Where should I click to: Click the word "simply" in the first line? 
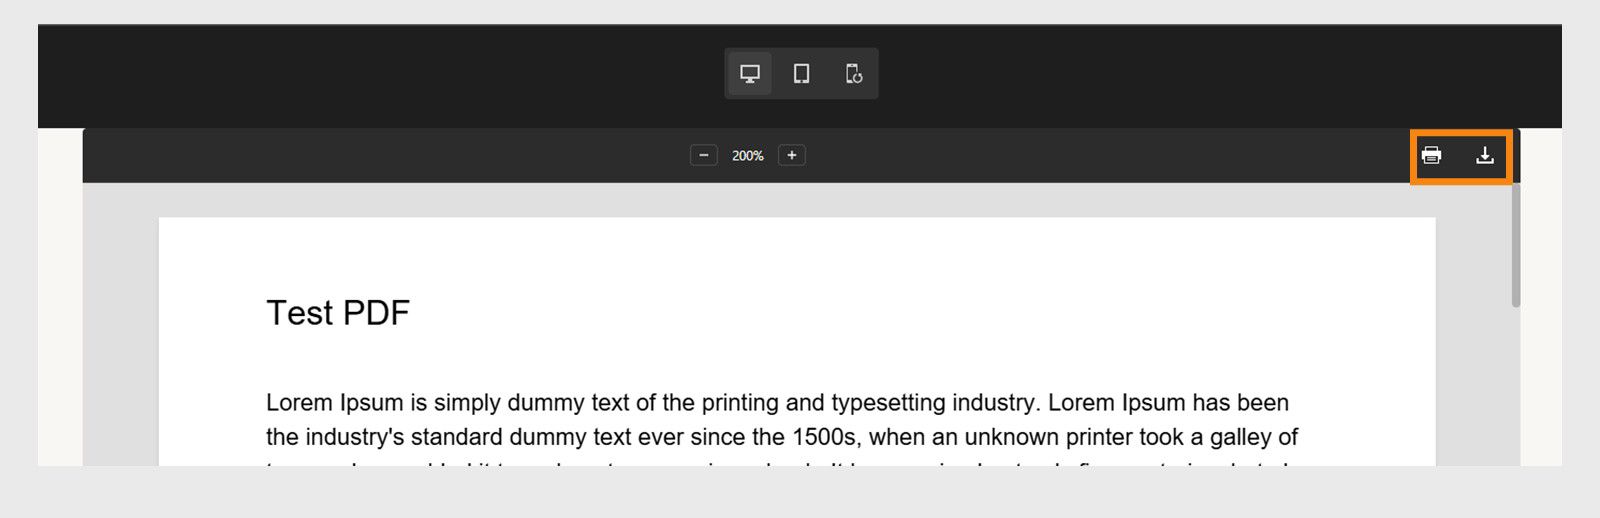click(x=467, y=403)
